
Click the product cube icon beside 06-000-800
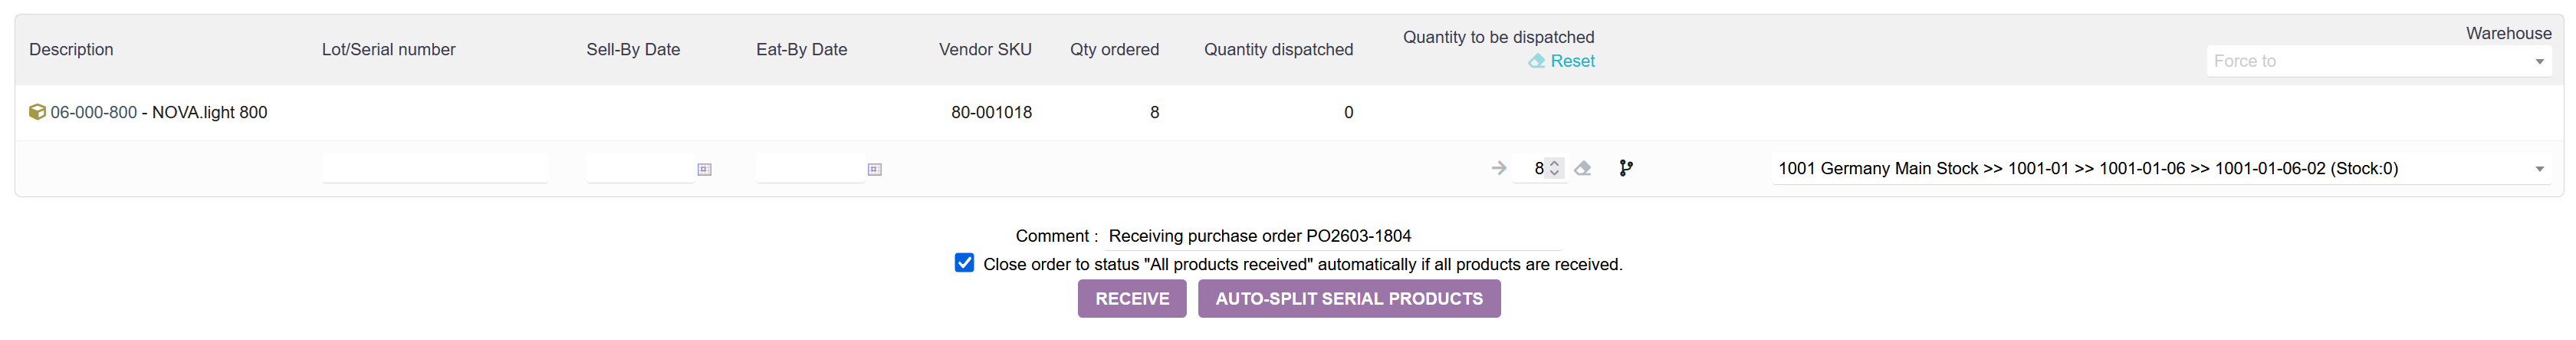[x=37, y=112]
